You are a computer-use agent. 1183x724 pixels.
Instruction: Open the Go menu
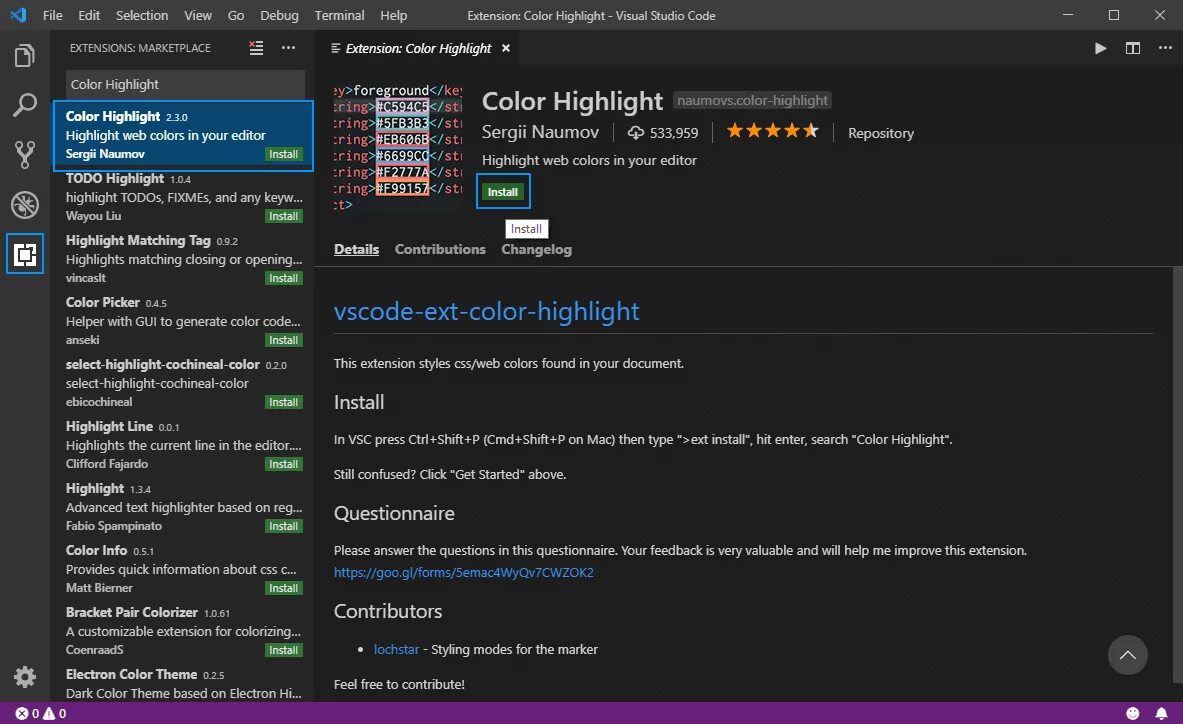pos(236,15)
